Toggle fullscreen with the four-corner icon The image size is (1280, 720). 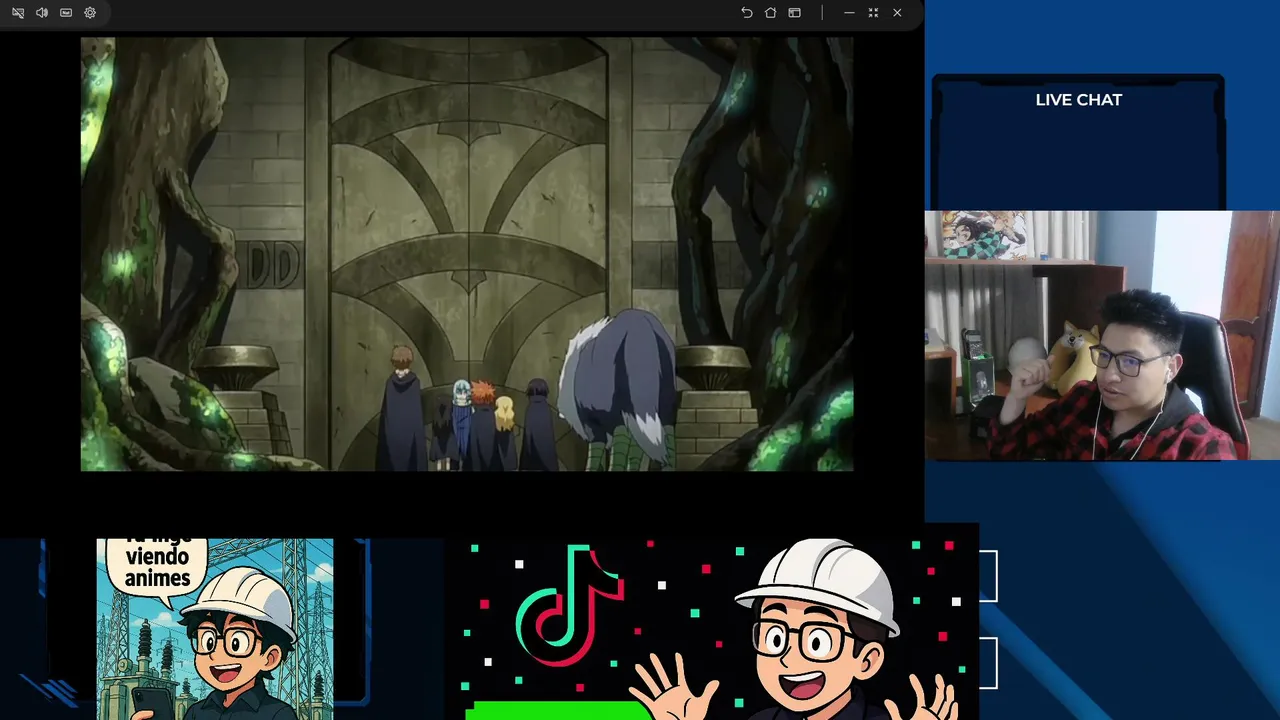click(873, 13)
